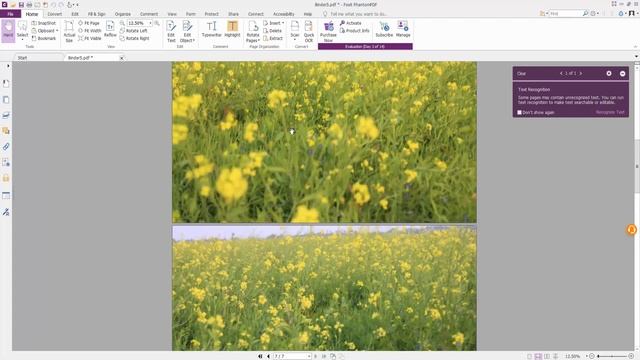The height and width of the screenshot is (360, 640).
Task: Click the Manage icon
Action: pos(403,29)
